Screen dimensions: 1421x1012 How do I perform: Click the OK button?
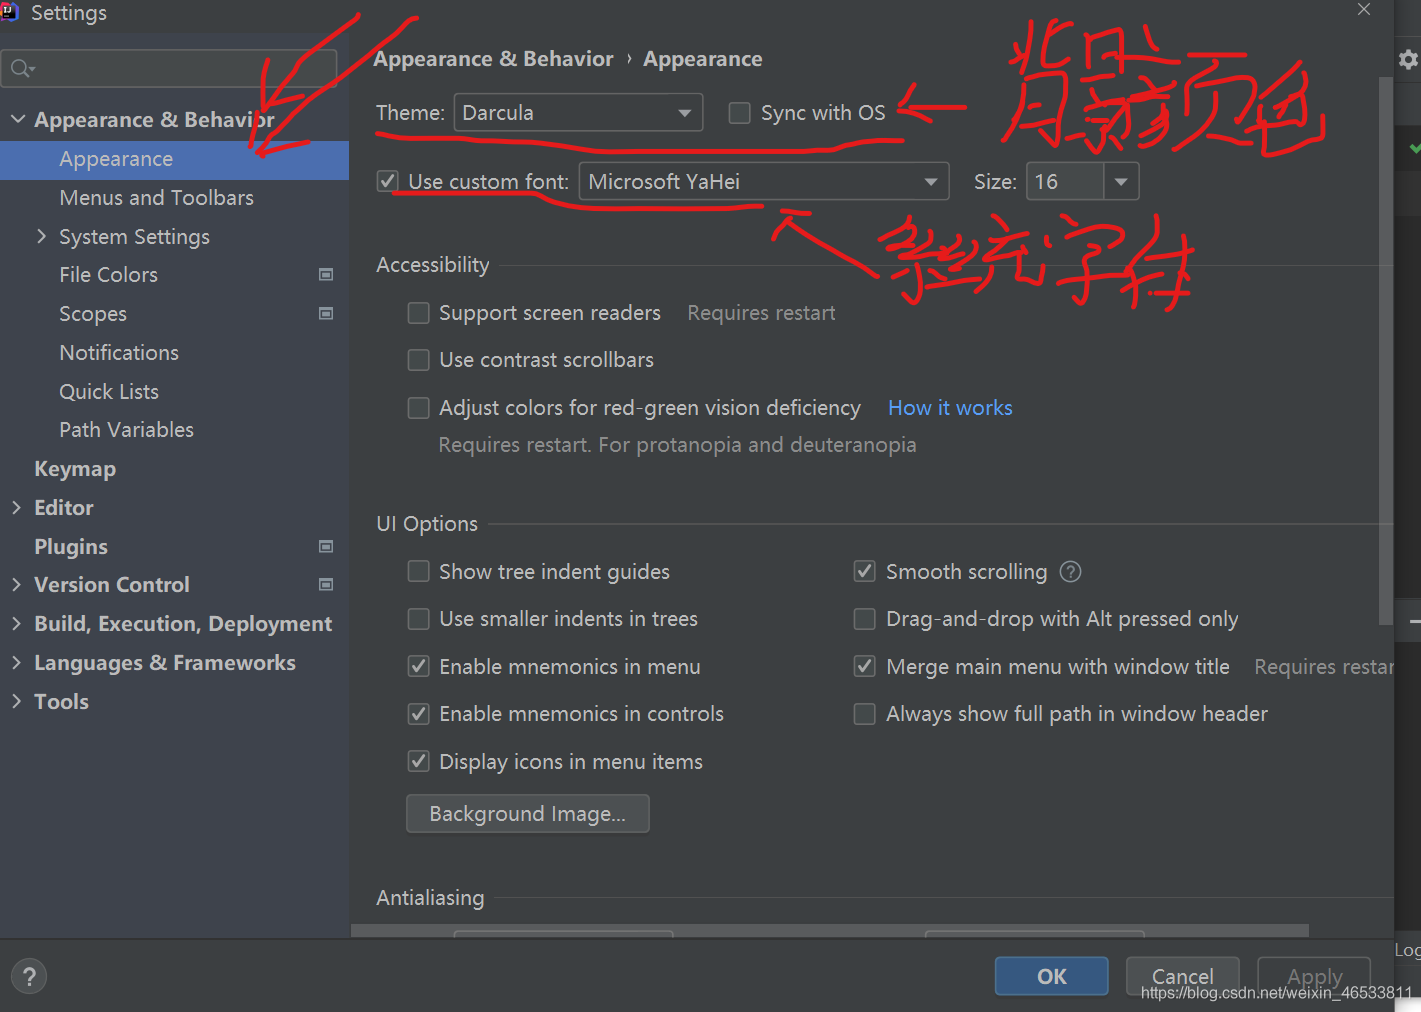[x=1051, y=976]
